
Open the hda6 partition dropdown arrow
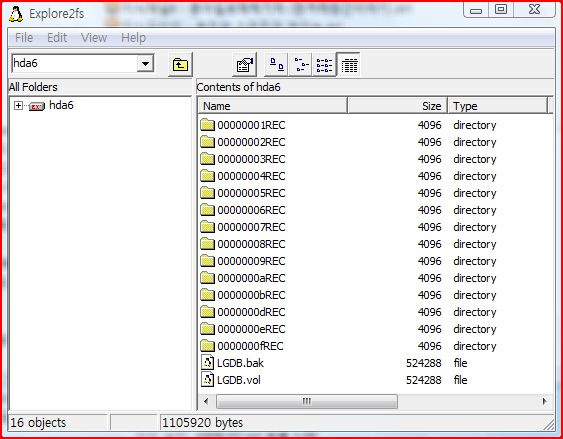145,64
